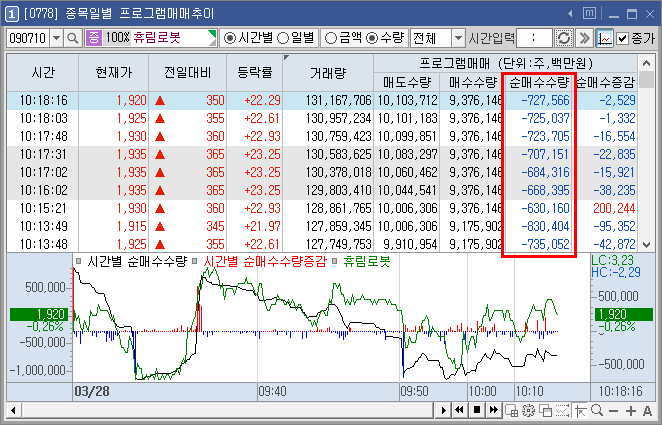Image resolution: width=662 pixels, height=425 pixels.
Task: Click the green corner of stock name box
Action: click(x=213, y=33)
